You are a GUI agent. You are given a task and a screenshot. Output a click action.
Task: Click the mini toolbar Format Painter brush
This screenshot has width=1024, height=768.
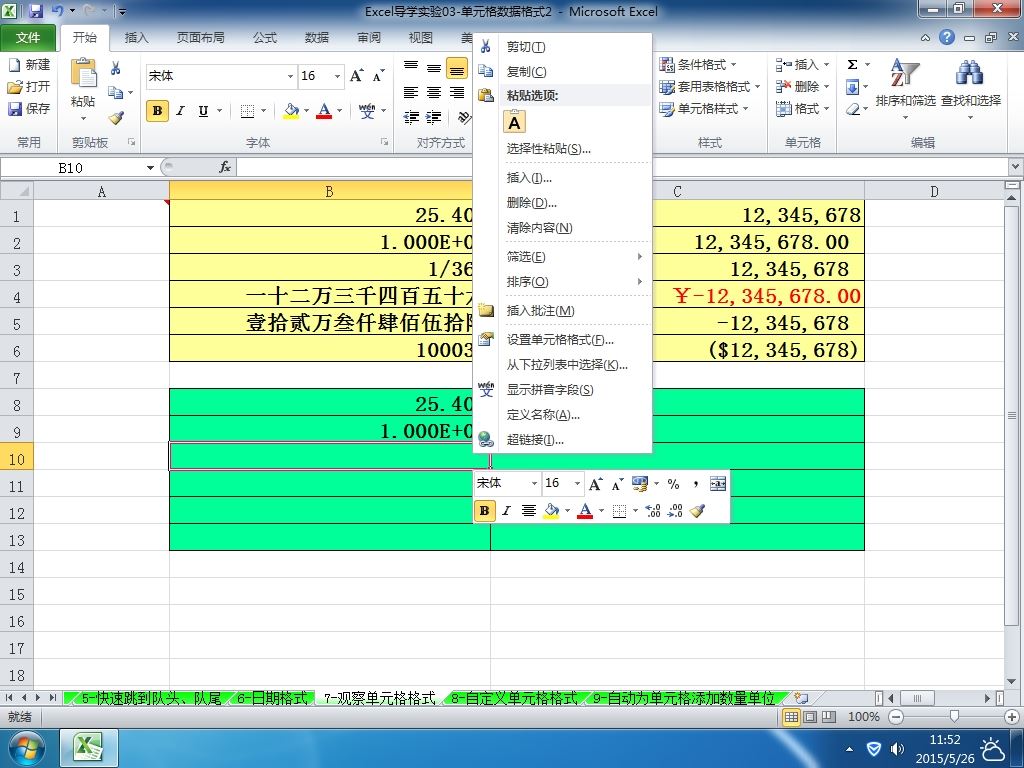coord(697,511)
